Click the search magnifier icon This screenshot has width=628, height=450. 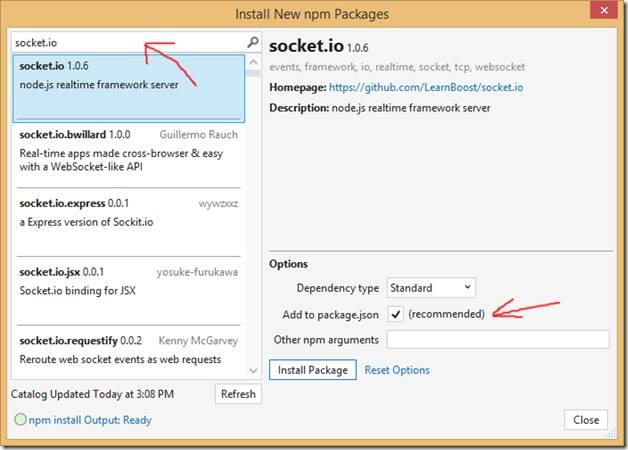[253, 42]
